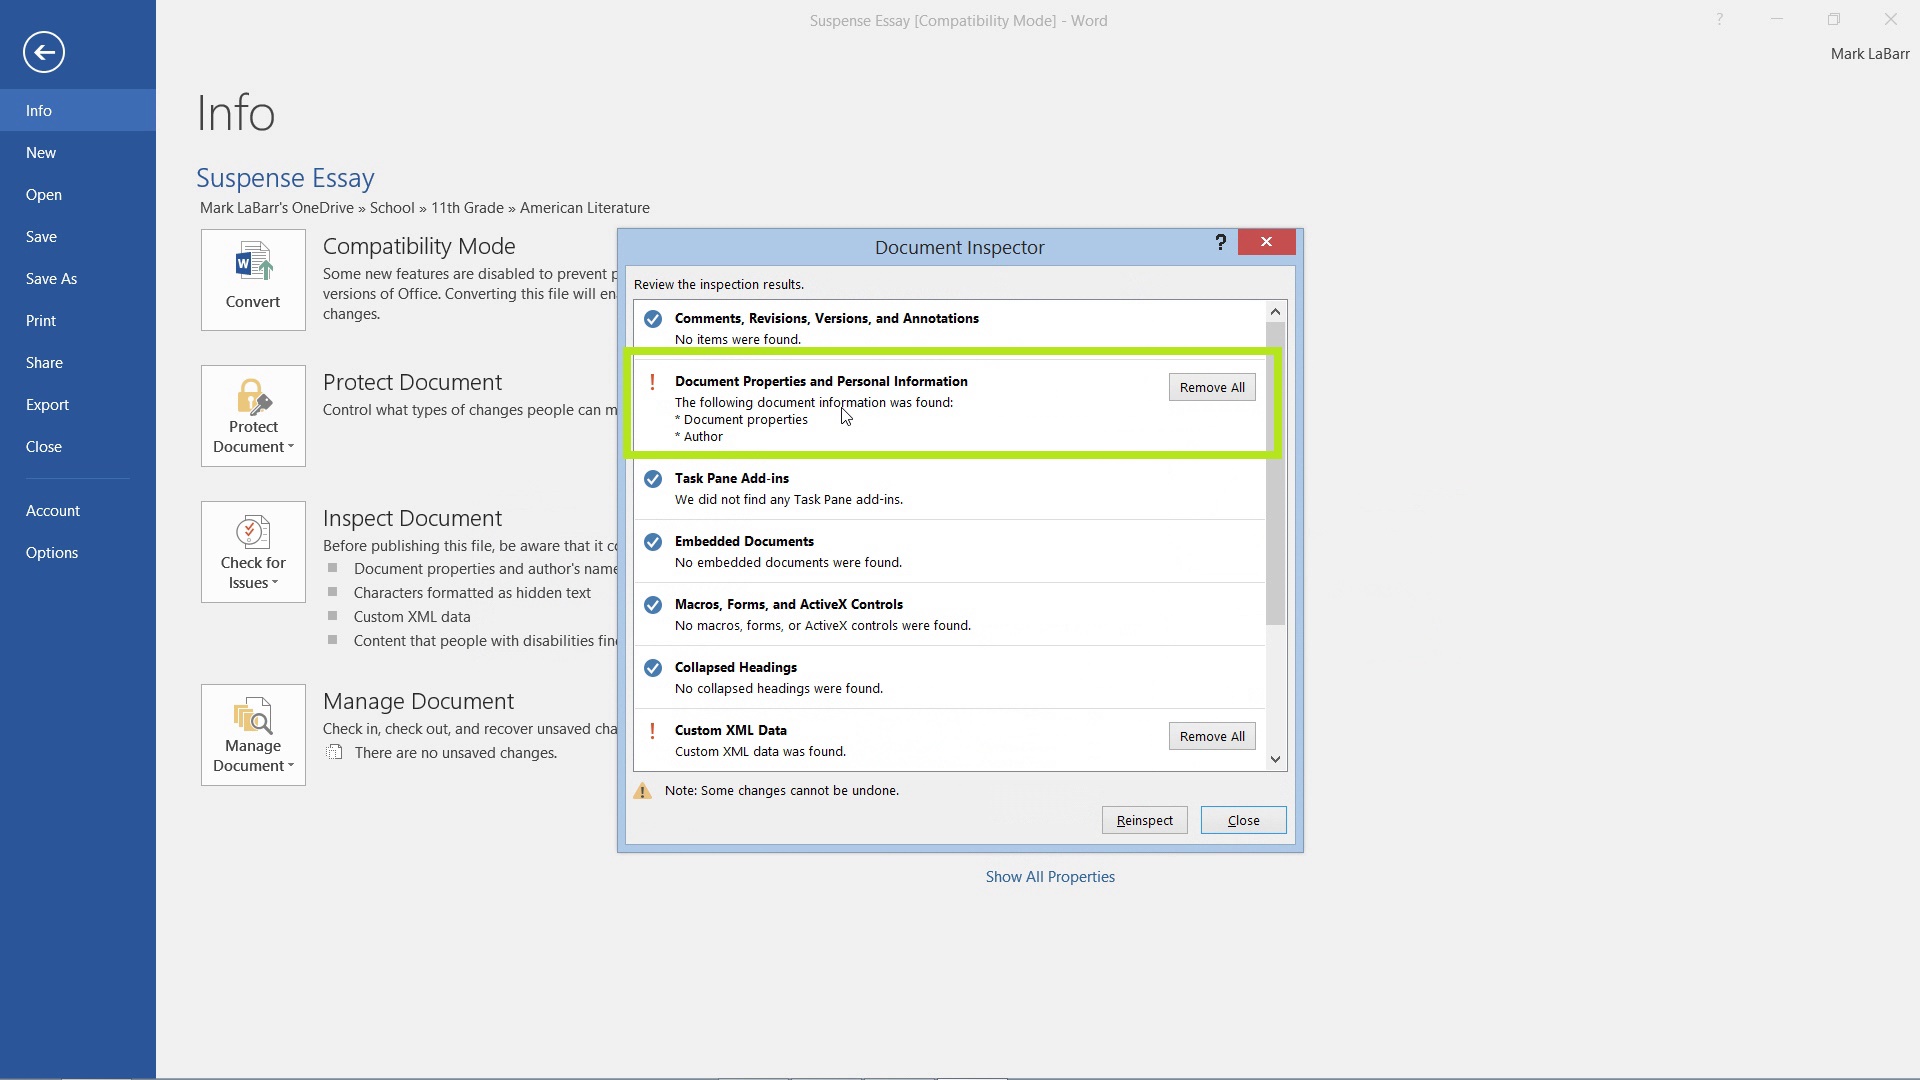
Task: Expand Show All Properties link
Action: (1050, 876)
